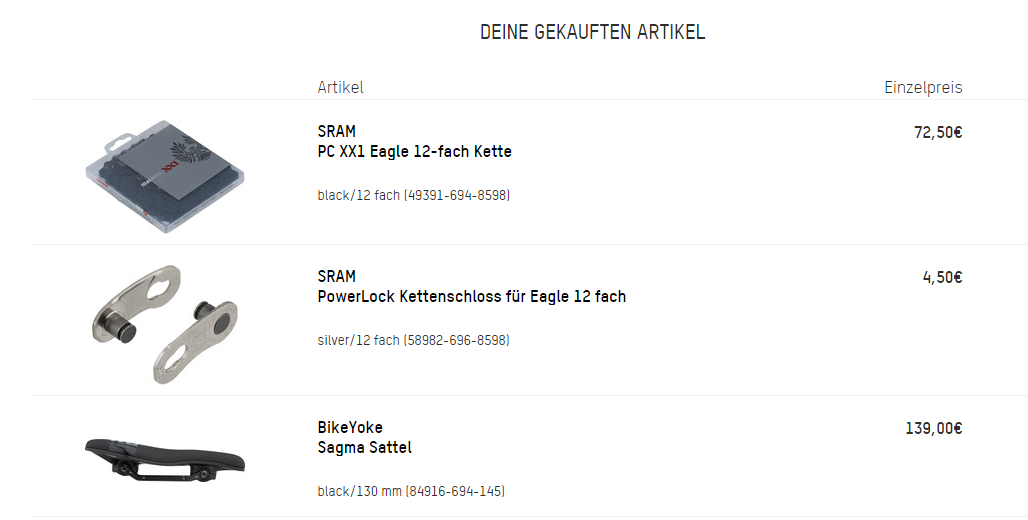Image resolution: width=1028 pixels, height=520 pixels.
Task: Click the 'Deine gekauften Artikel' heading
Action: 592,32
